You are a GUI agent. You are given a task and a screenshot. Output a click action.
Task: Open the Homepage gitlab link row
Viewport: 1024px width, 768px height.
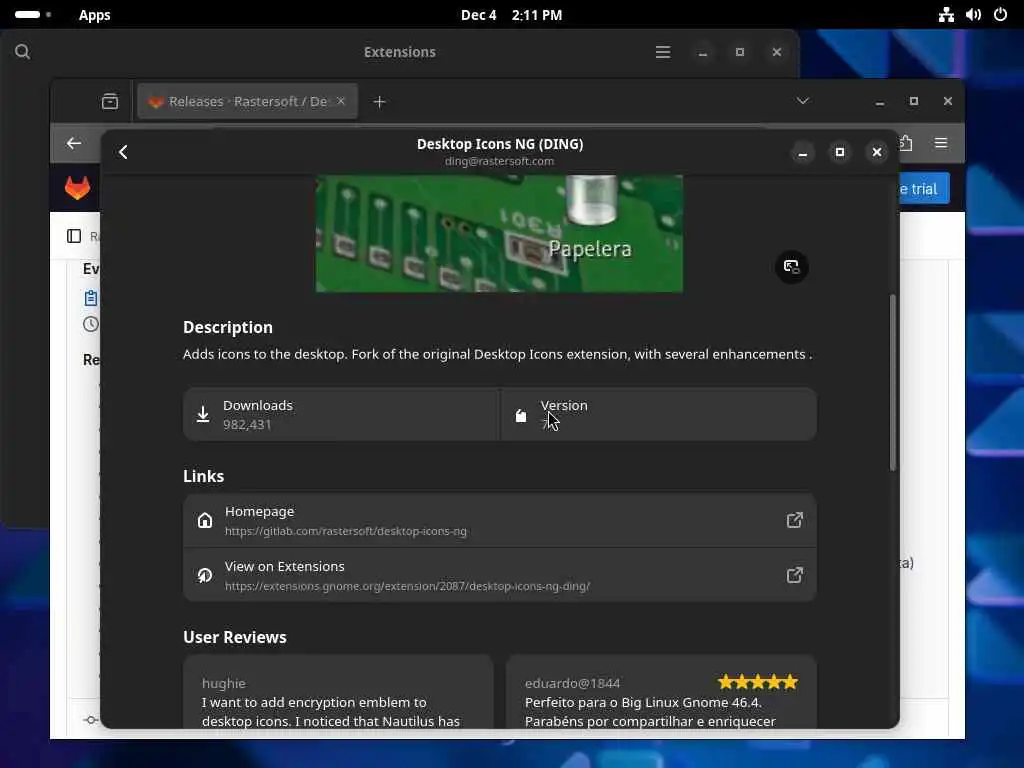coord(500,520)
